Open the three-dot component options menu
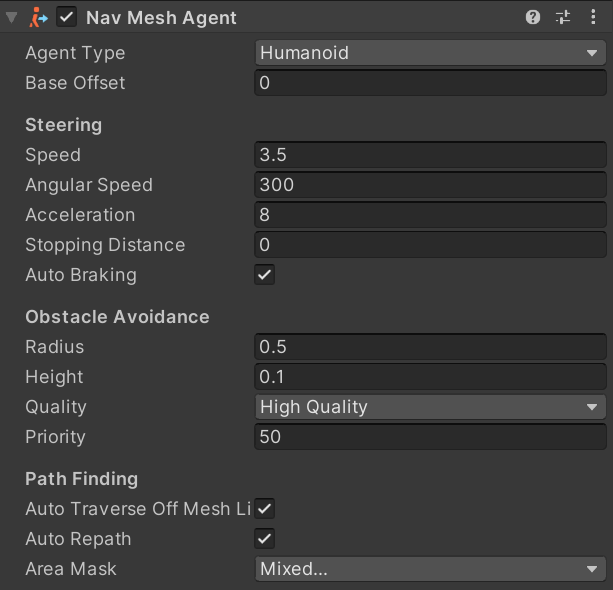This screenshot has height=590, width=613. point(593,17)
